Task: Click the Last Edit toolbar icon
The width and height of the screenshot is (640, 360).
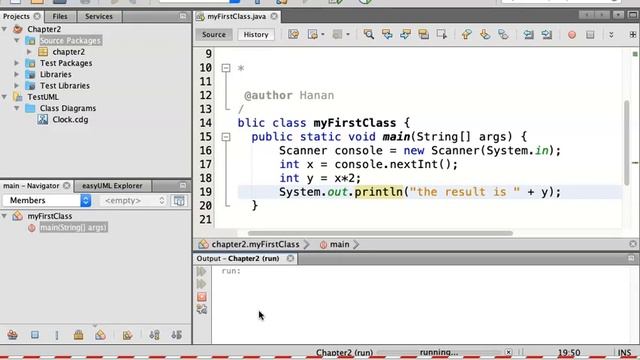Action: pyautogui.click(x=293, y=34)
